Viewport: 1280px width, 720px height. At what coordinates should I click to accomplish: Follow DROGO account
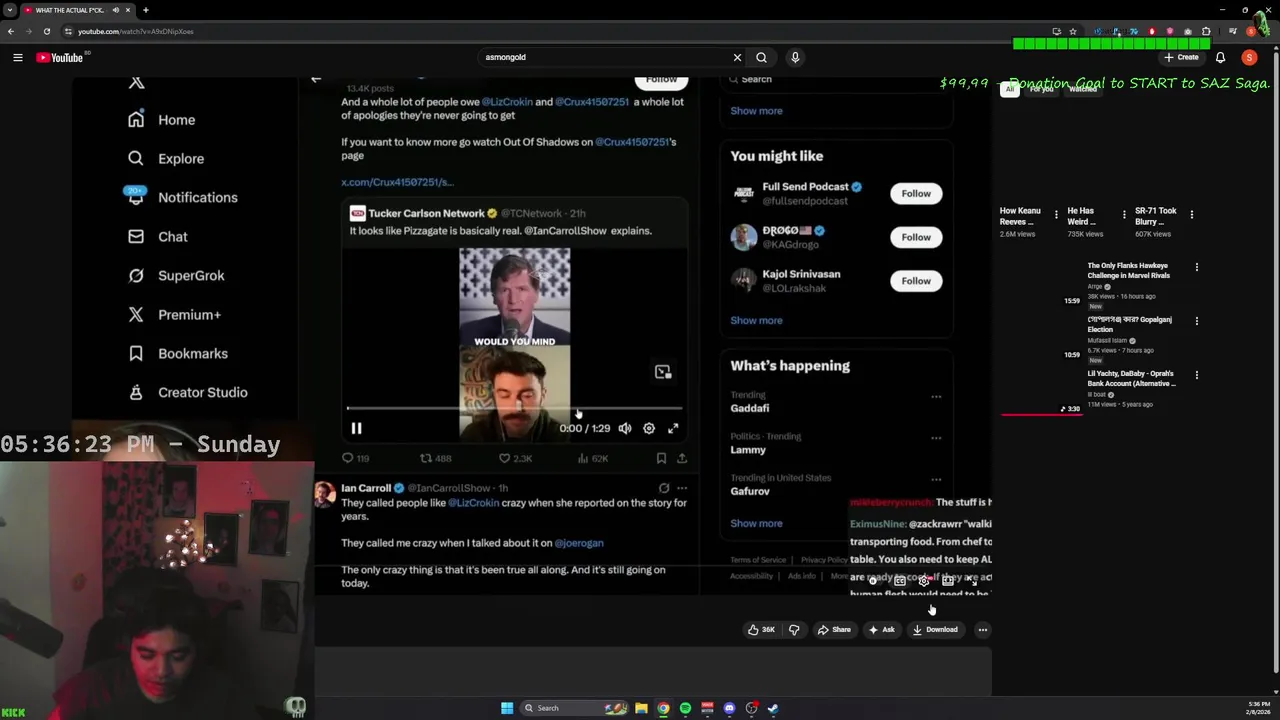[916, 237]
